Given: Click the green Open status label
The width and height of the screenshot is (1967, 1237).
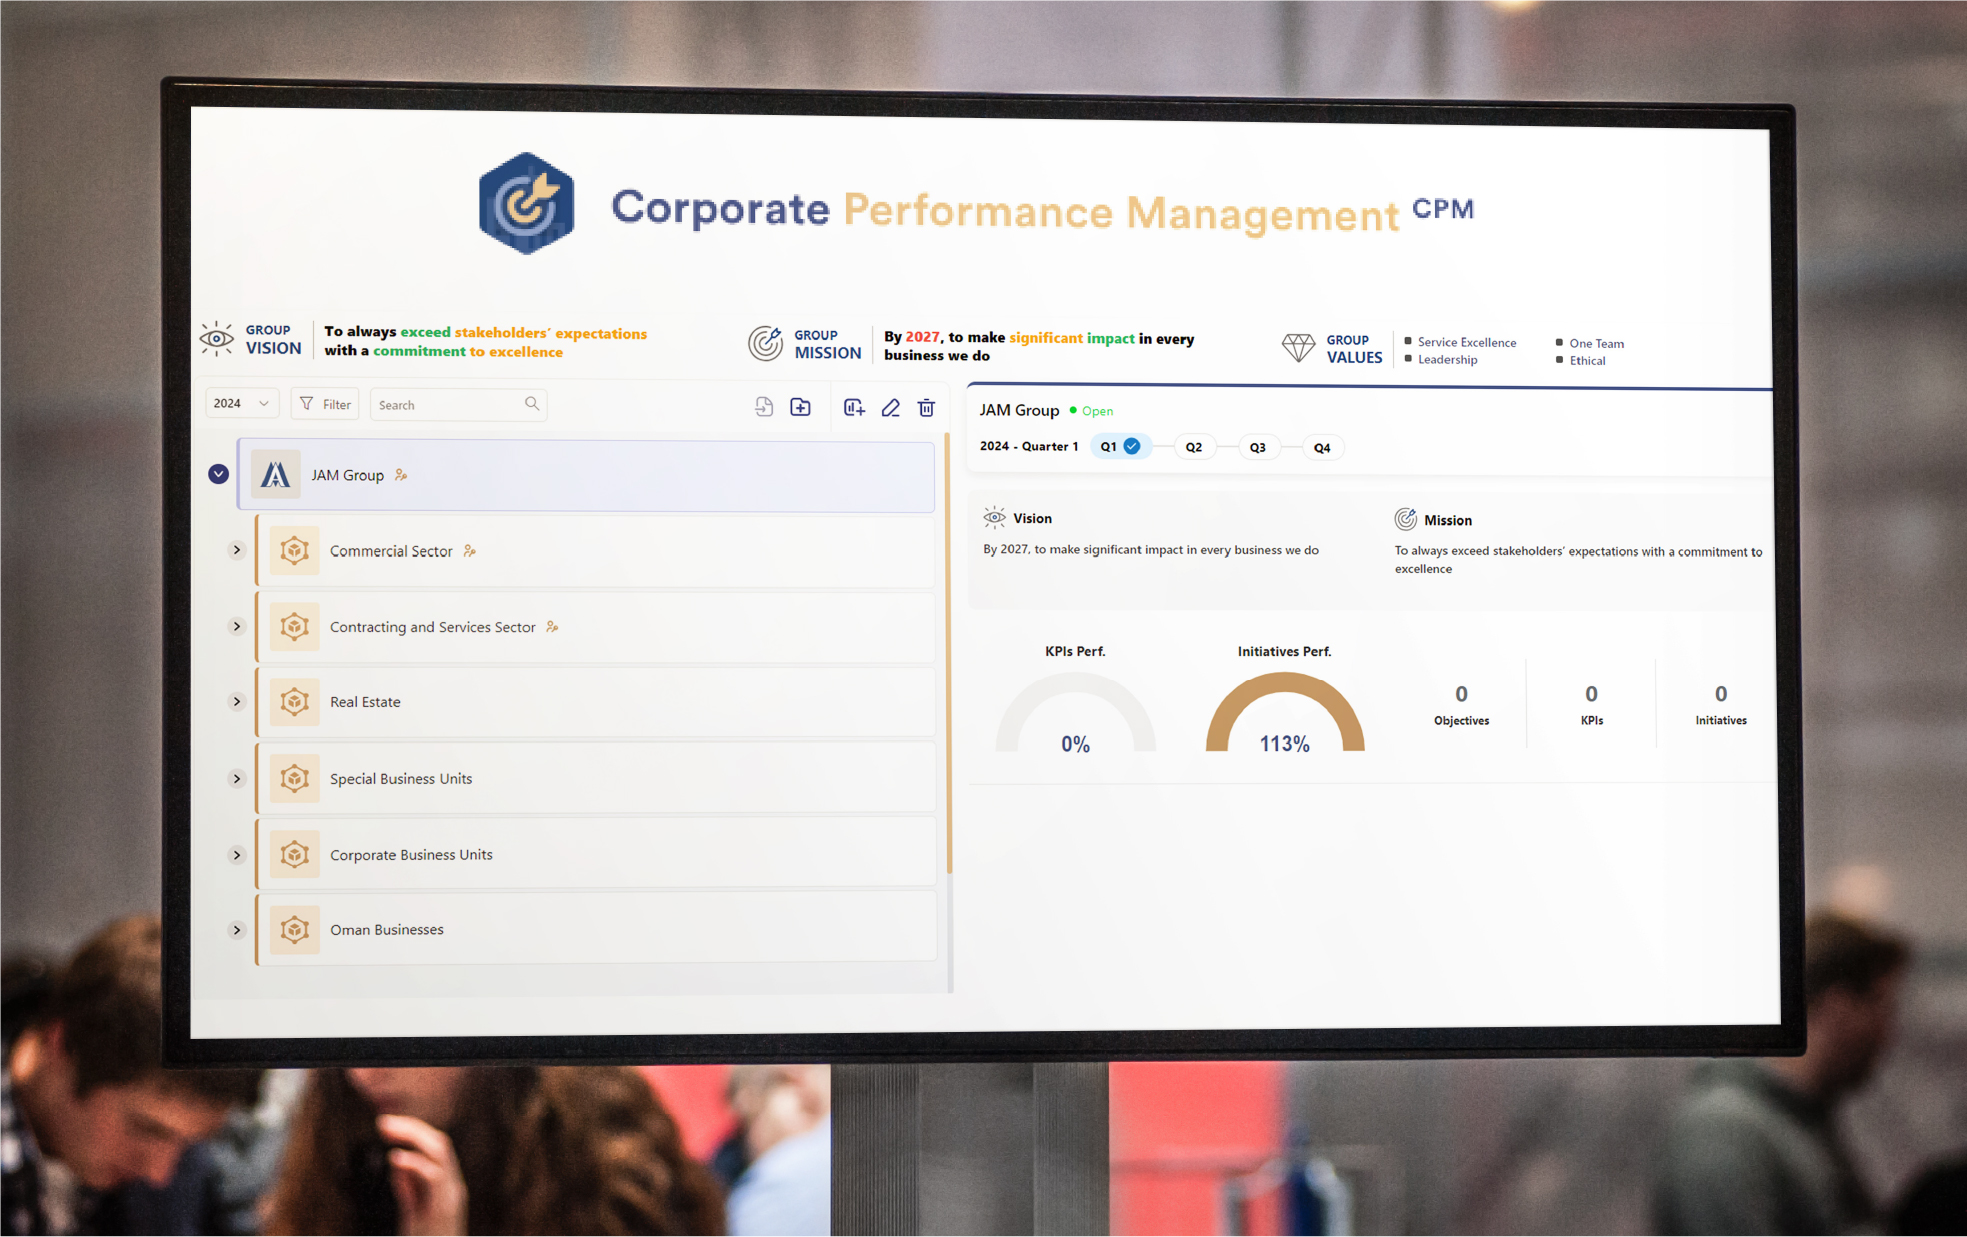Looking at the screenshot, I should coord(1097,411).
